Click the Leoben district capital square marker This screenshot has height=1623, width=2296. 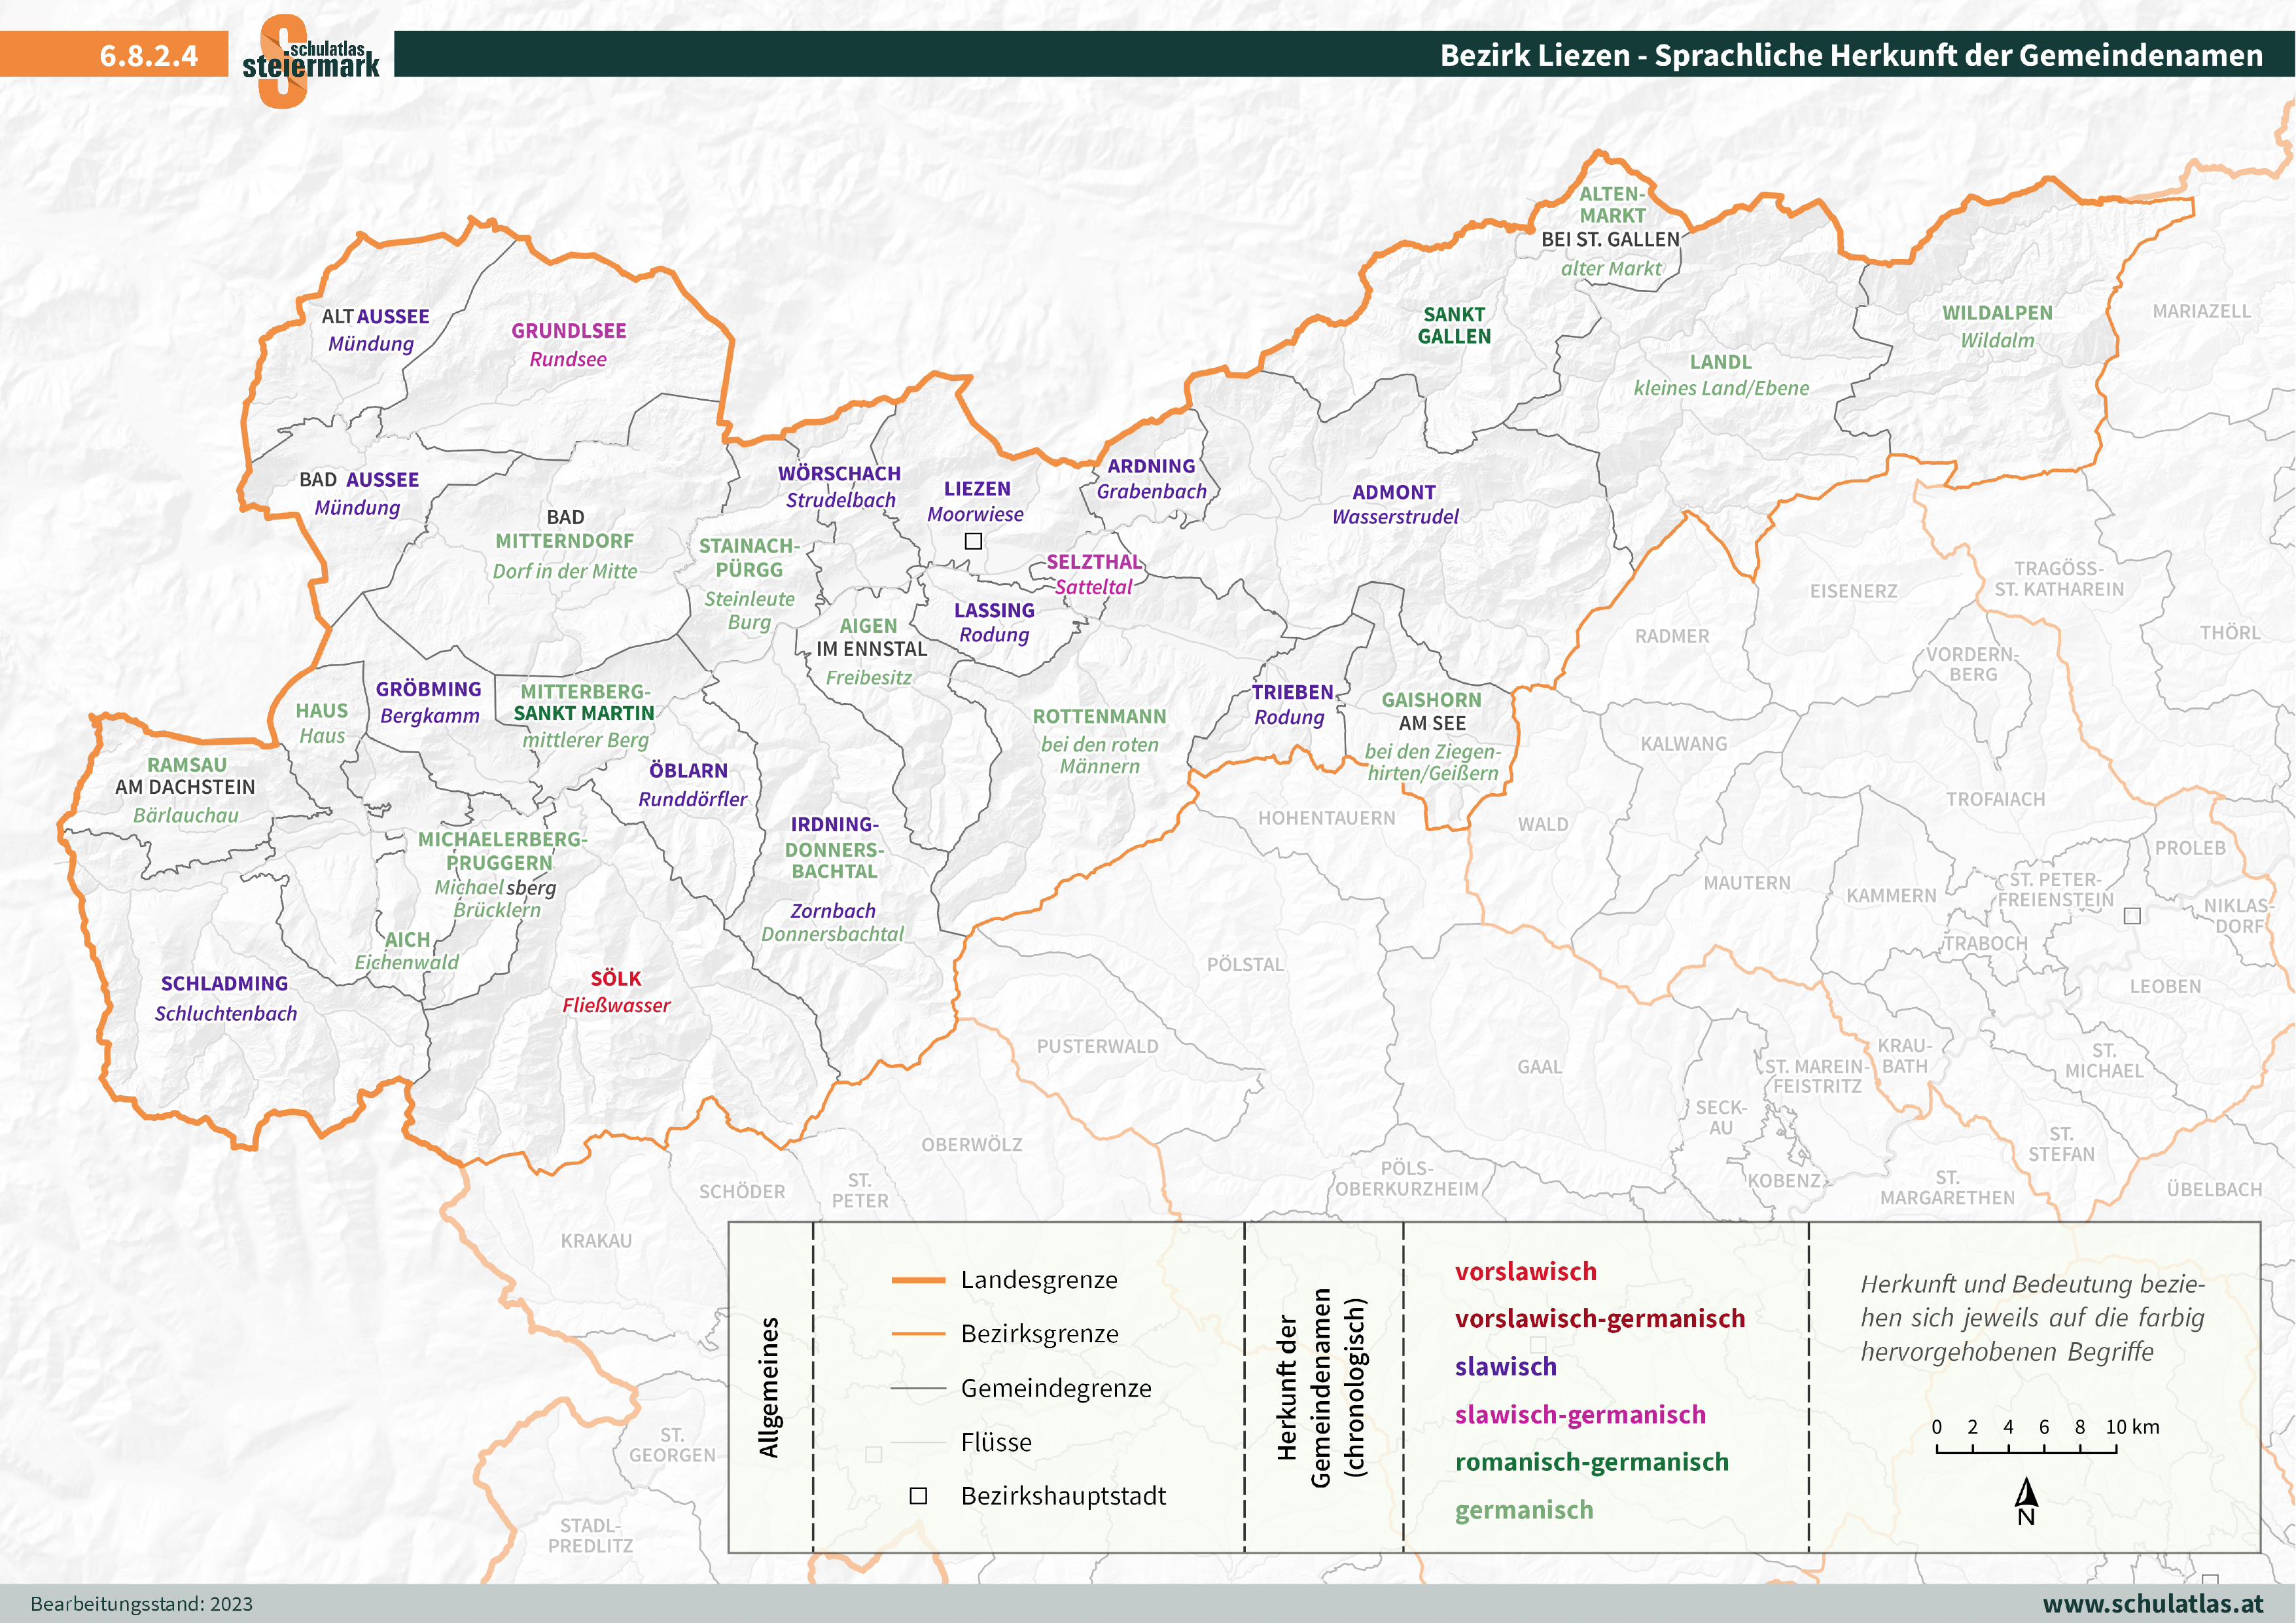pos(2132,915)
